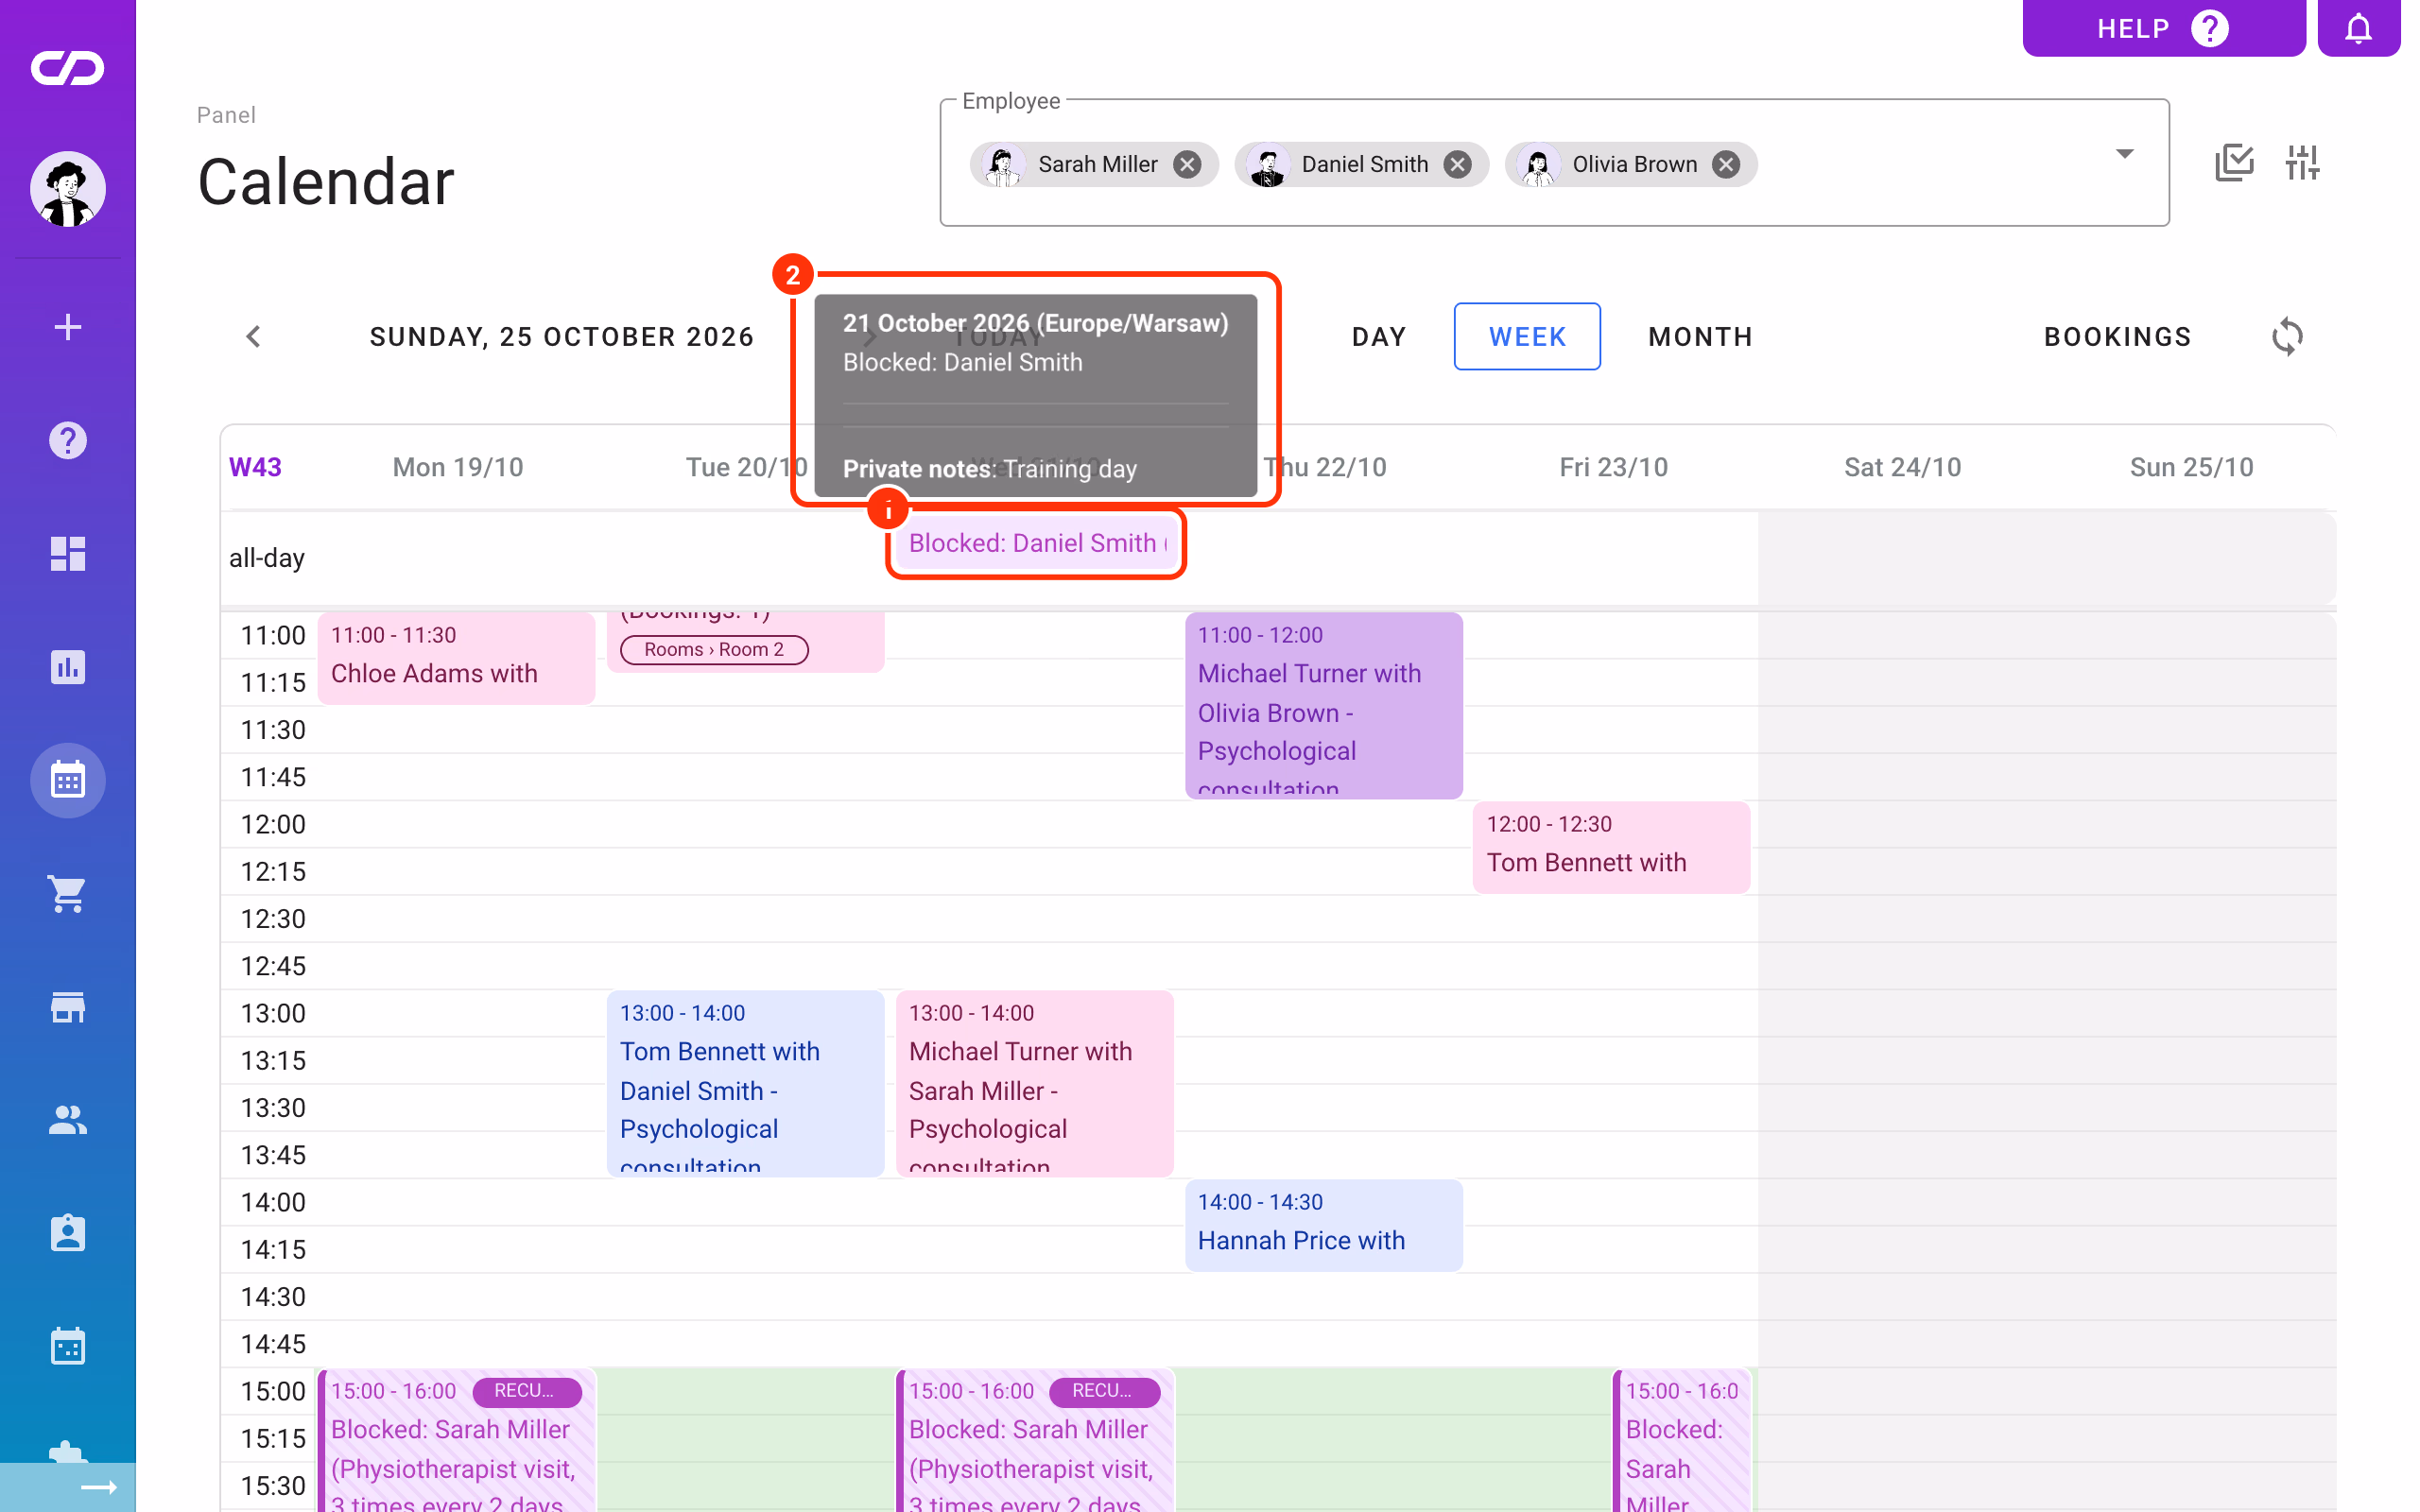Open the question mark help sidebar icon
The image size is (2420, 1512).
(68, 440)
